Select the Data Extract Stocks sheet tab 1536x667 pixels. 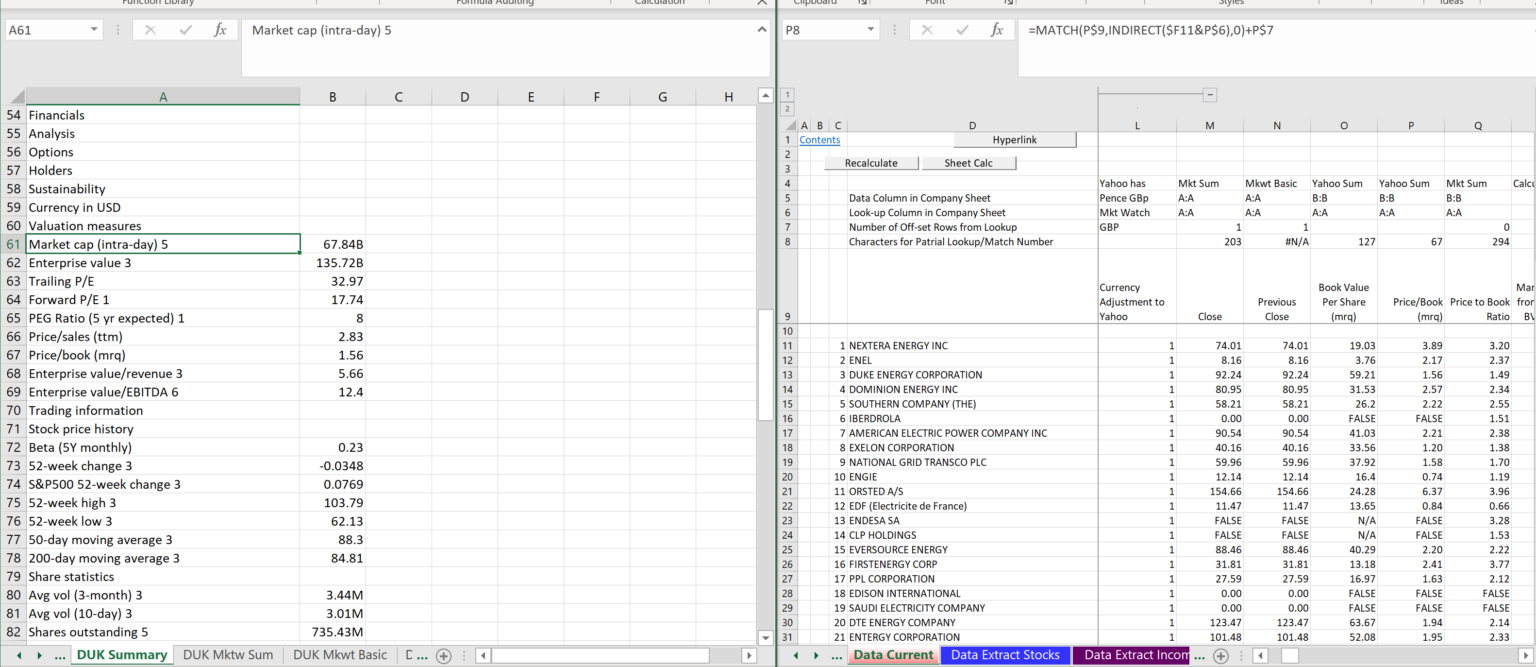(x=1005, y=655)
